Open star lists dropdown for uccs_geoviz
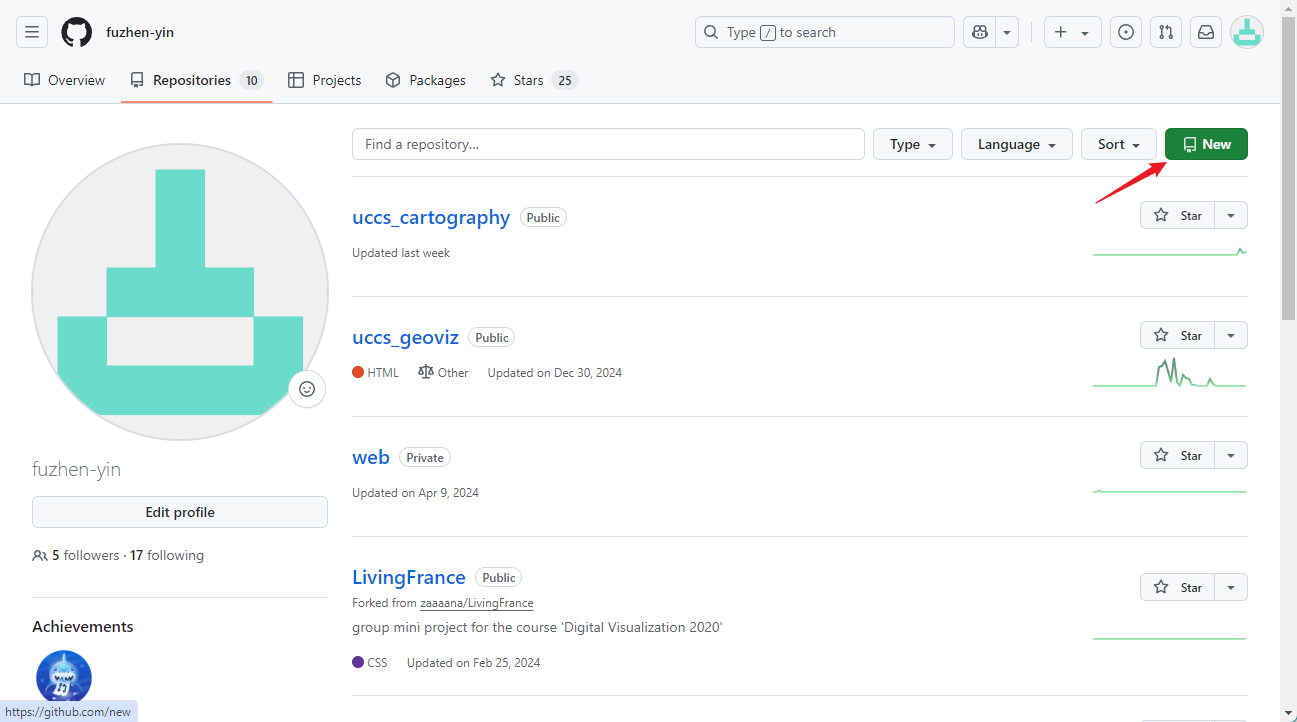The image size is (1297, 722). click(1231, 335)
